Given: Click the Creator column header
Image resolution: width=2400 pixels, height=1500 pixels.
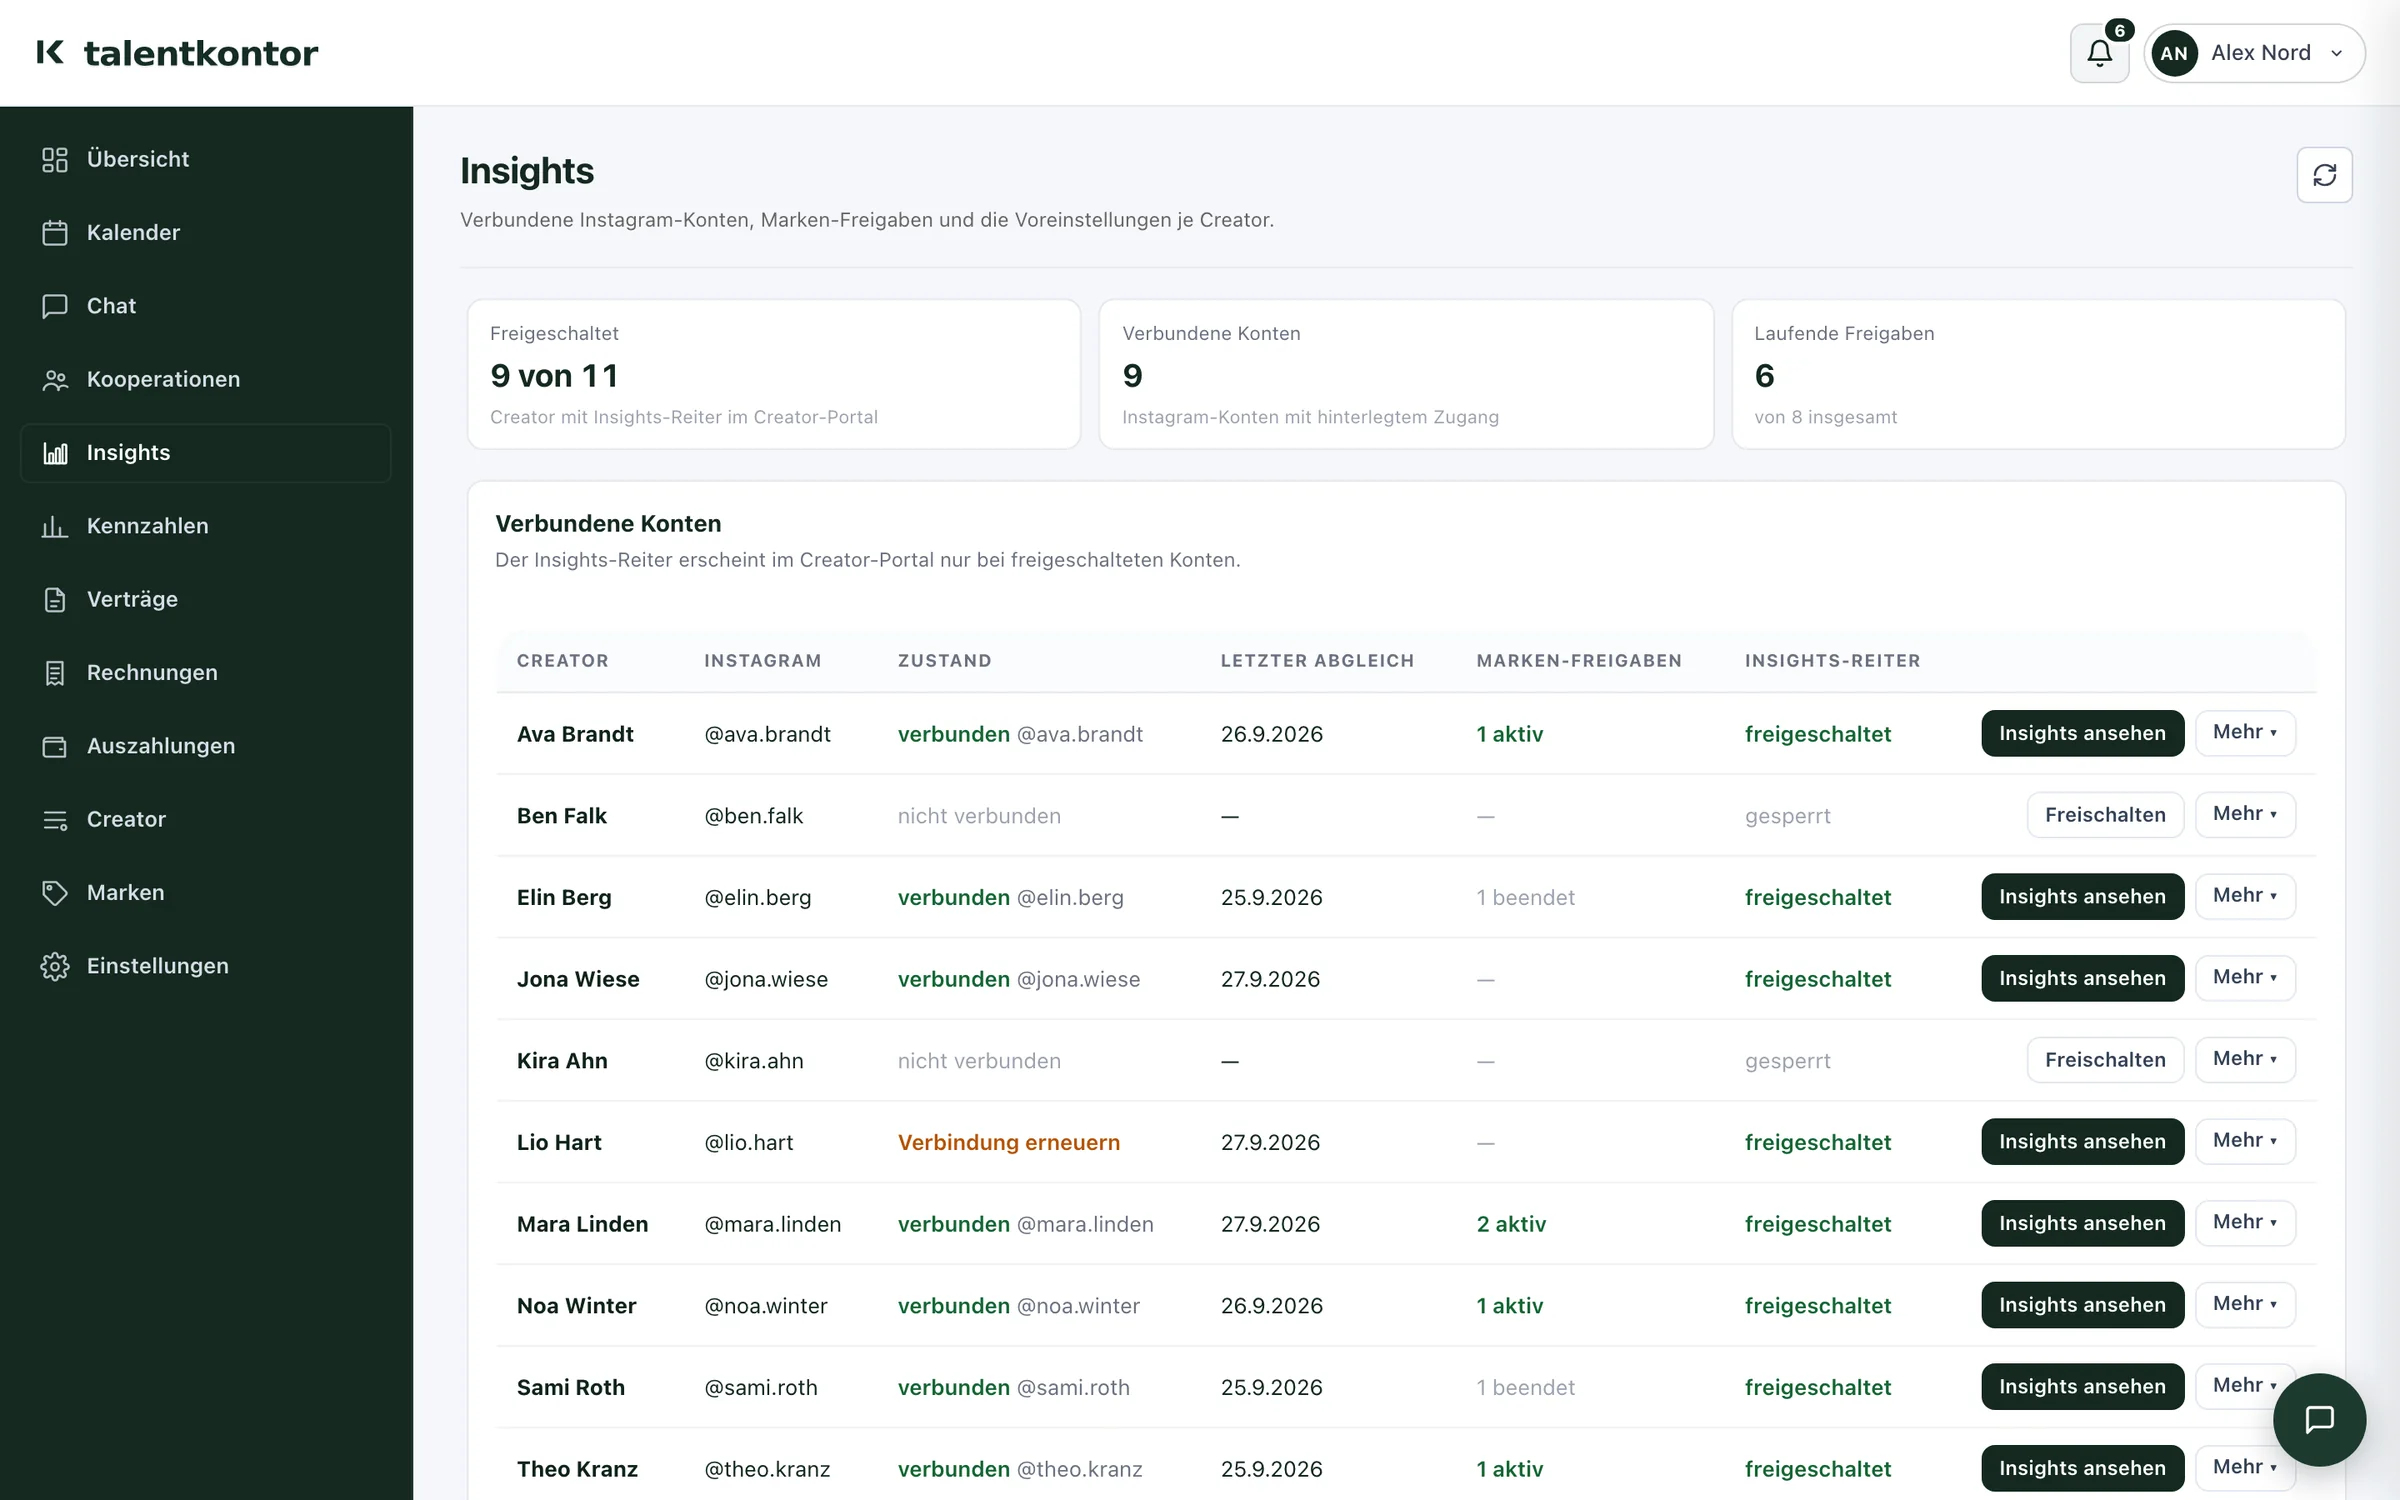Looking at the screenshot, I should pyautogui.click(x=562, y=661).
